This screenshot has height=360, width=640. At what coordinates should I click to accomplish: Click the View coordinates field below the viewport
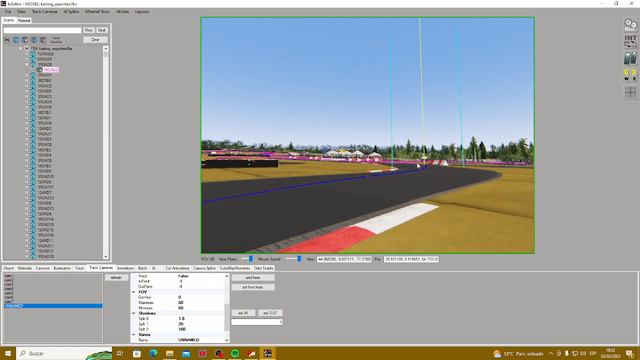(x=344, y=259)
